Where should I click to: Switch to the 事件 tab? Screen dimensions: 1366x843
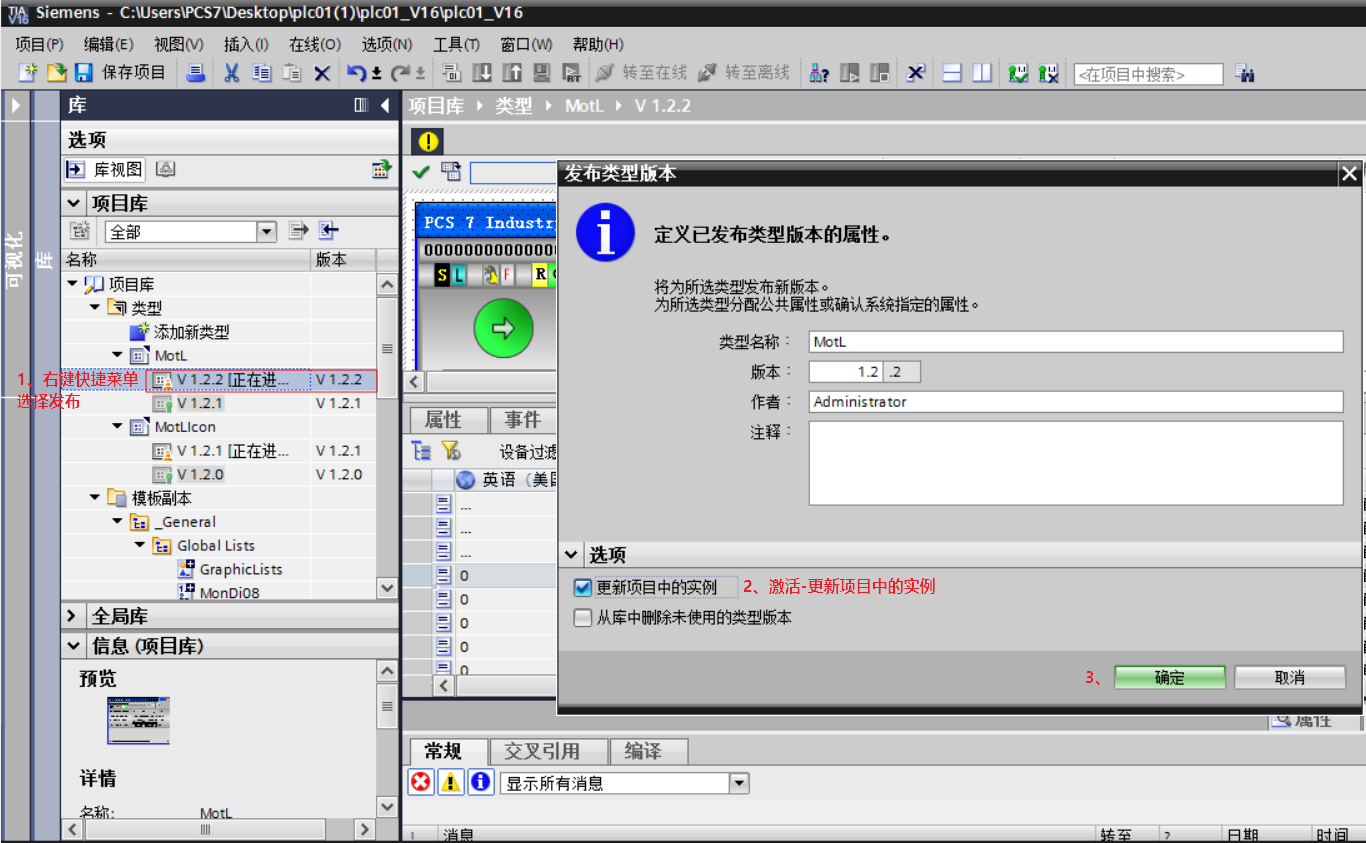tap(522, 420)
